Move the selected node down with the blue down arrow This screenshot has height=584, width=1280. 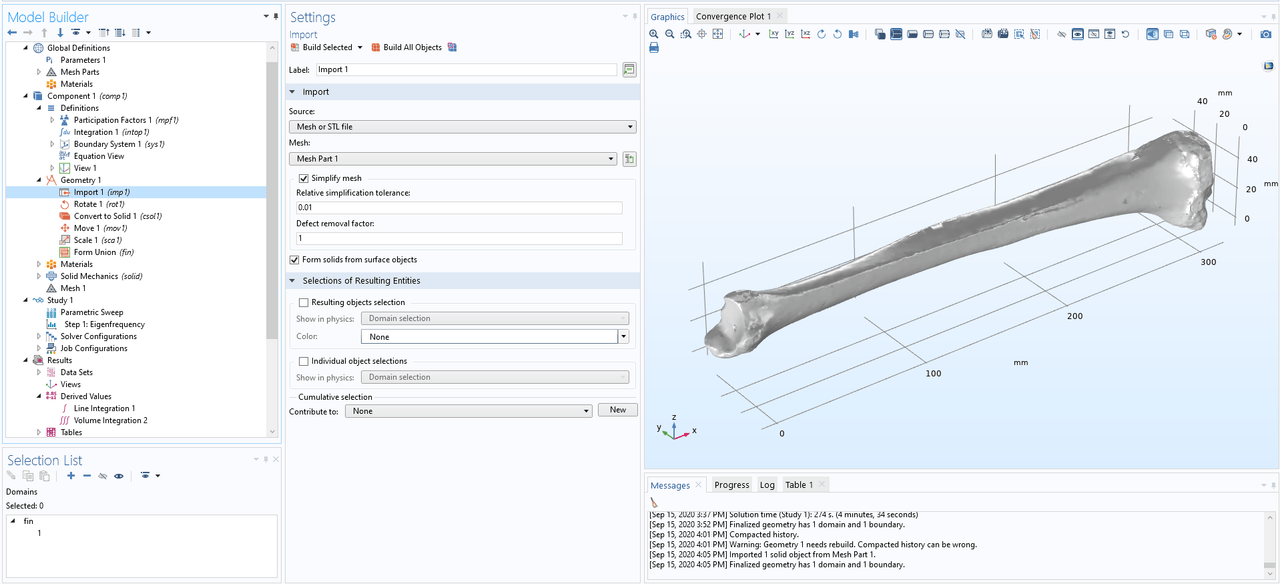60,33
